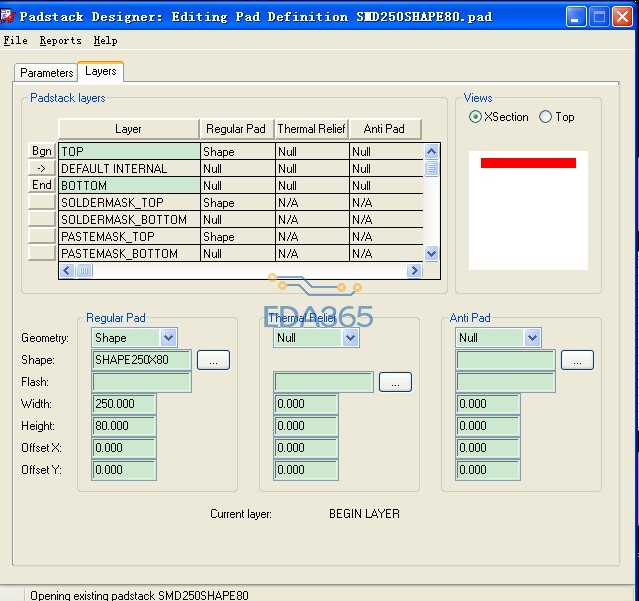This screenshot has height=601, width=639.
Task: Open the Reports menu
Action: (x=61, y=41)
